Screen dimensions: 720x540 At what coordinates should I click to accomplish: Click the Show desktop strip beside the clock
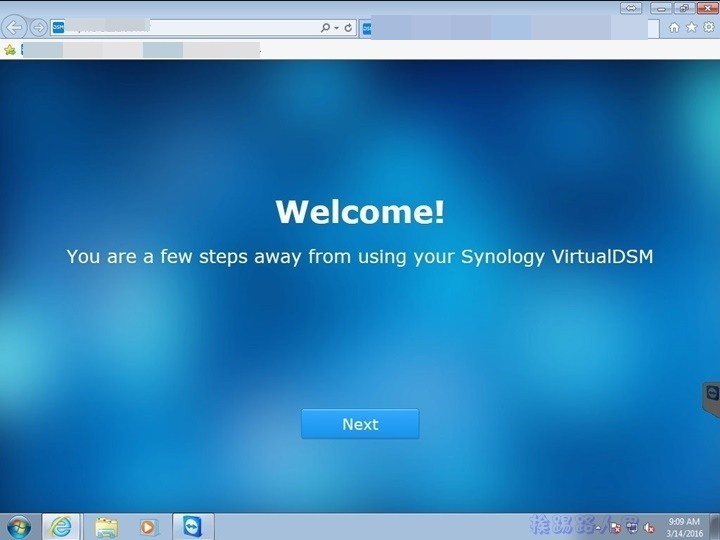714,527
